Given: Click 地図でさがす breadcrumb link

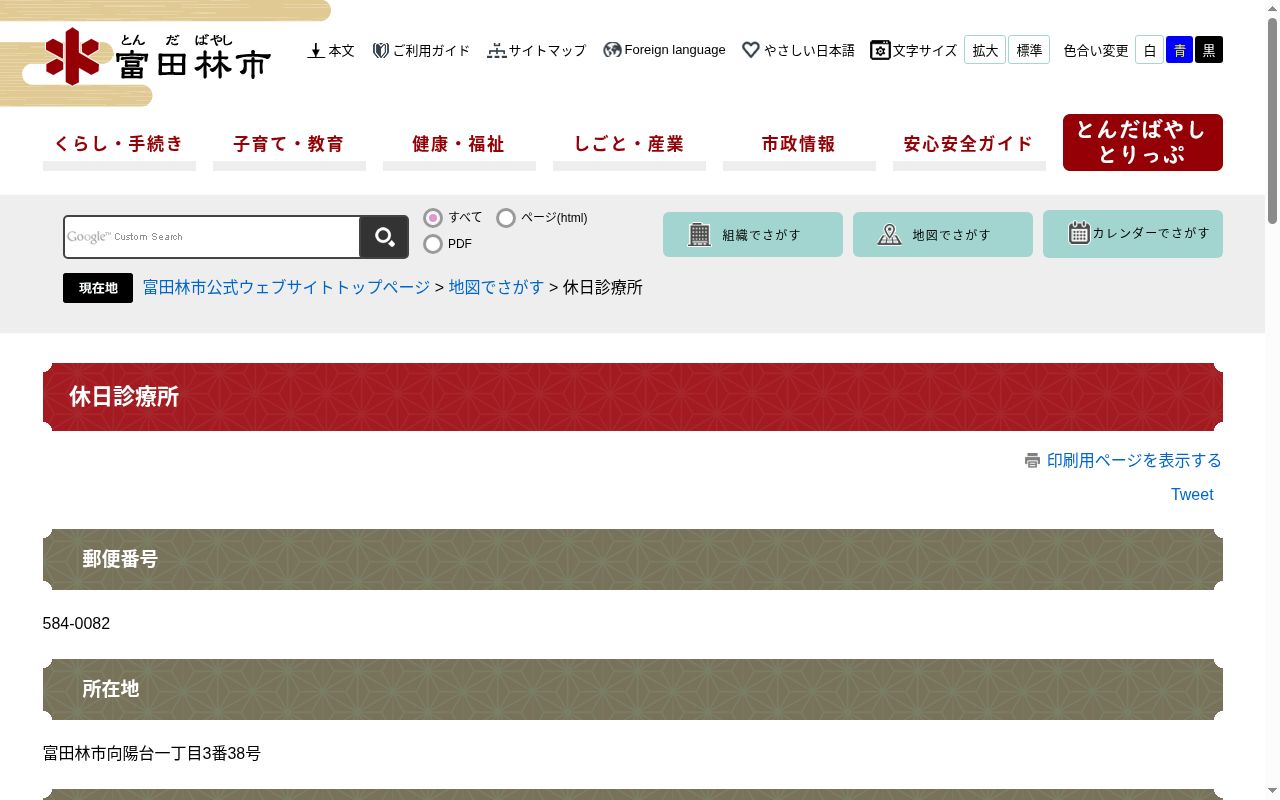Looking at the screenshot, I should point(497,287).
